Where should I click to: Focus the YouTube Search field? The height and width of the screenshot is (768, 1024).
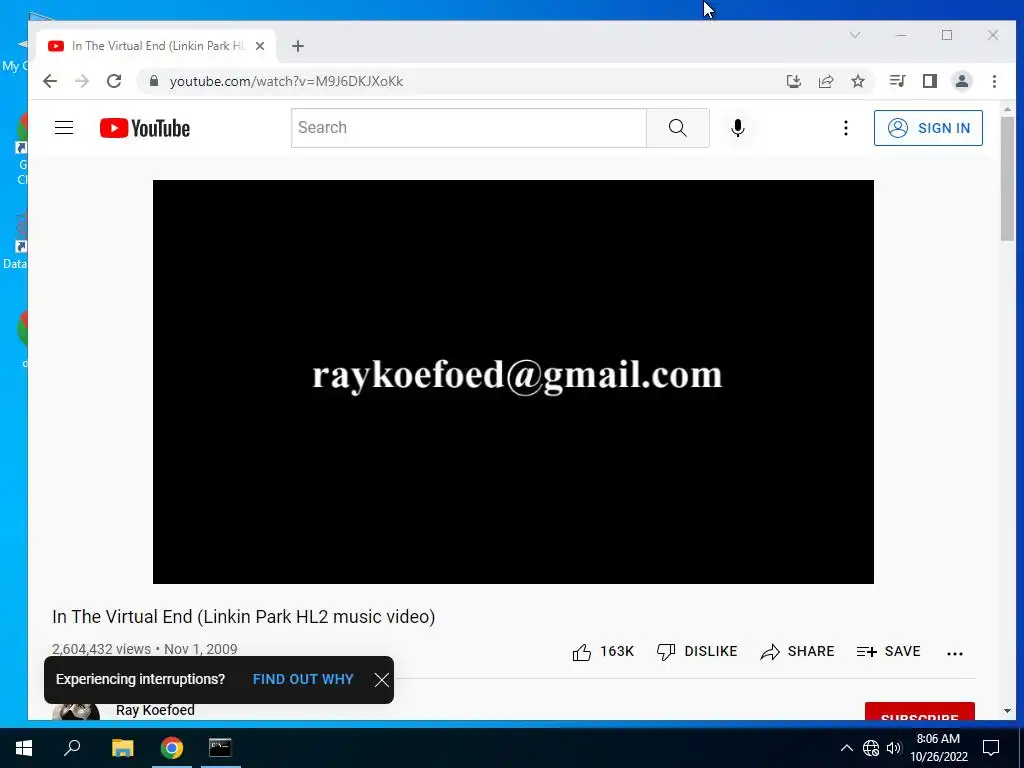click(x=469, y=128)
